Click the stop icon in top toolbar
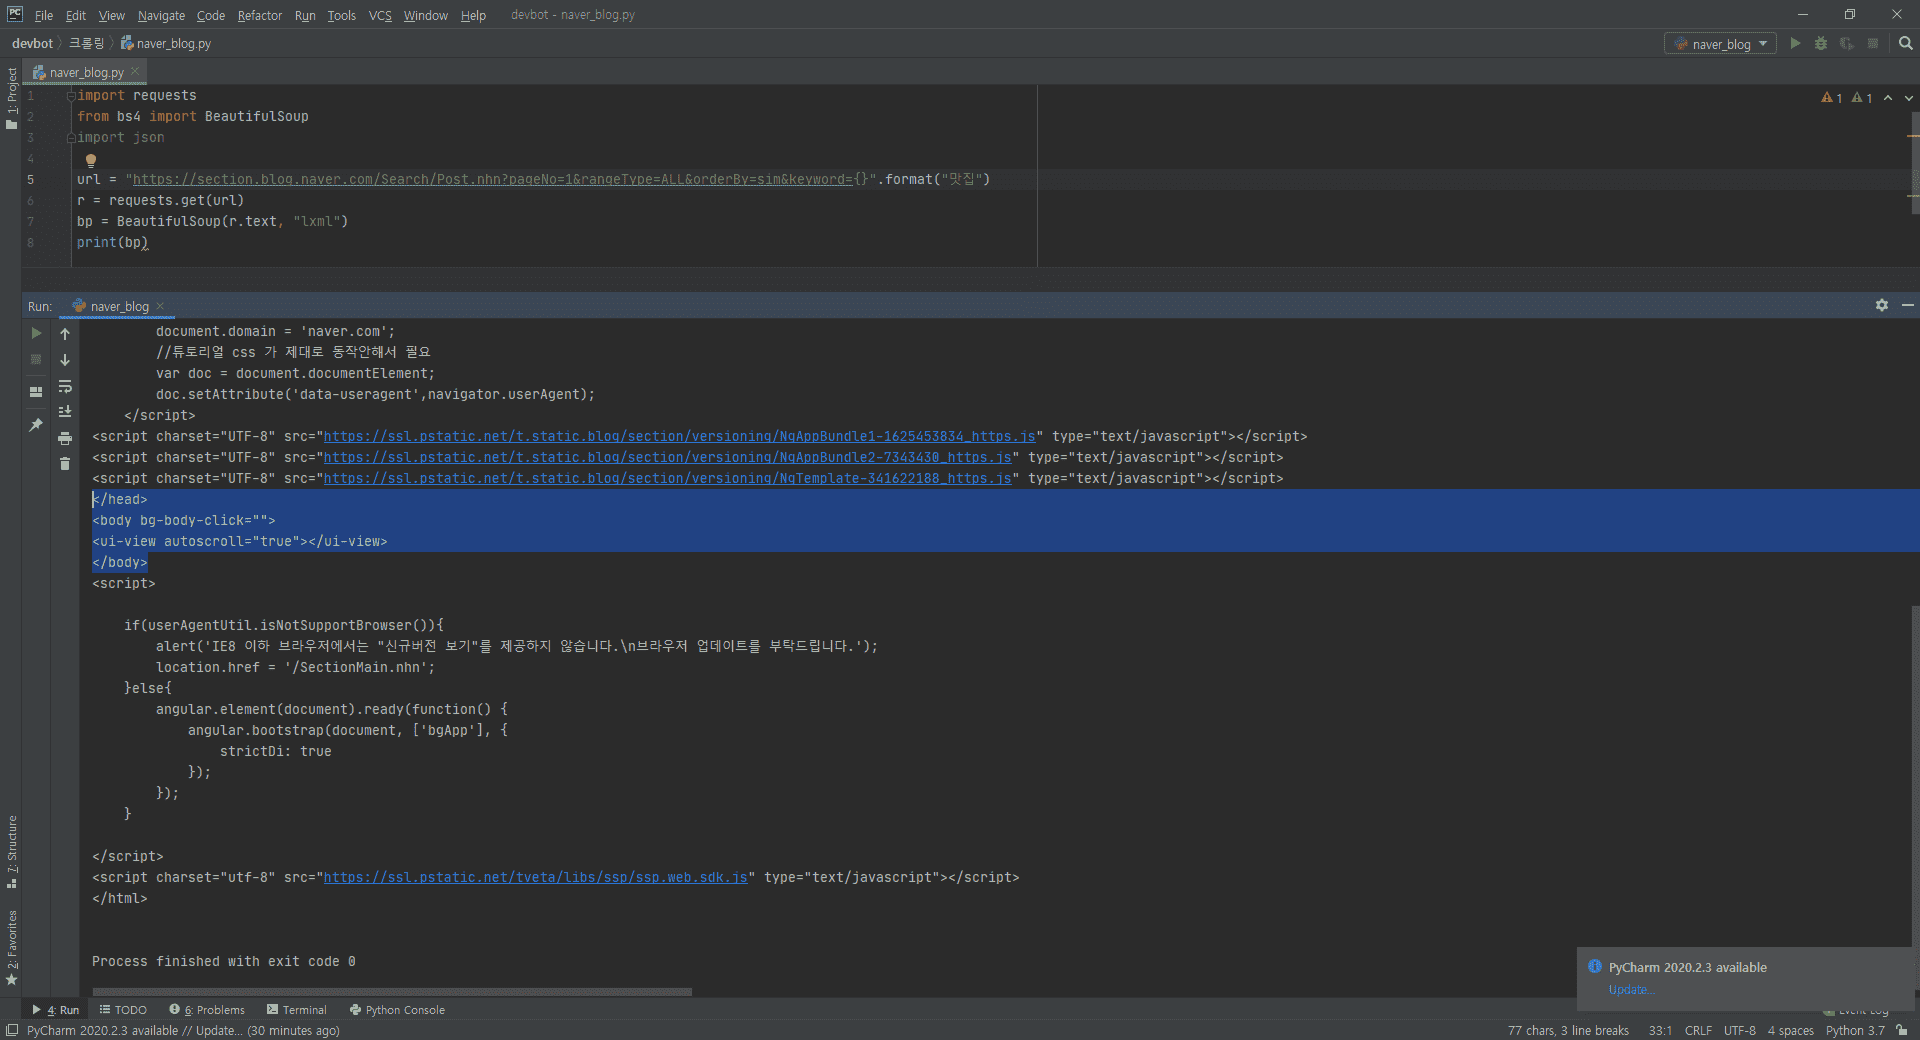Viewport: 1920px width, 1040px height. [1873, 43]
